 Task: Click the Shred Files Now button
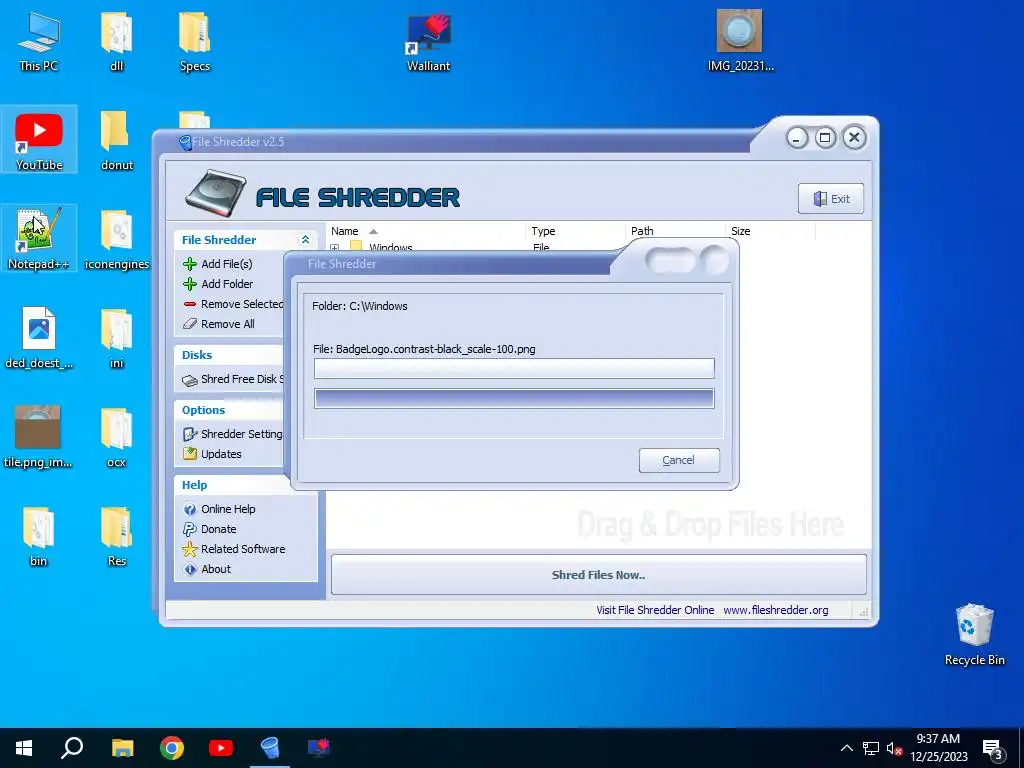(598, 575)
